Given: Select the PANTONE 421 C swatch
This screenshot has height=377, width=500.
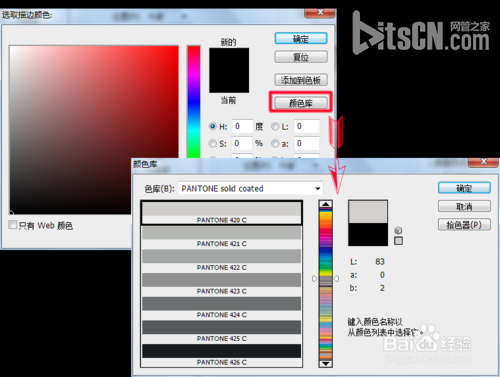Looking at the screenshot, I should [222, 237].
